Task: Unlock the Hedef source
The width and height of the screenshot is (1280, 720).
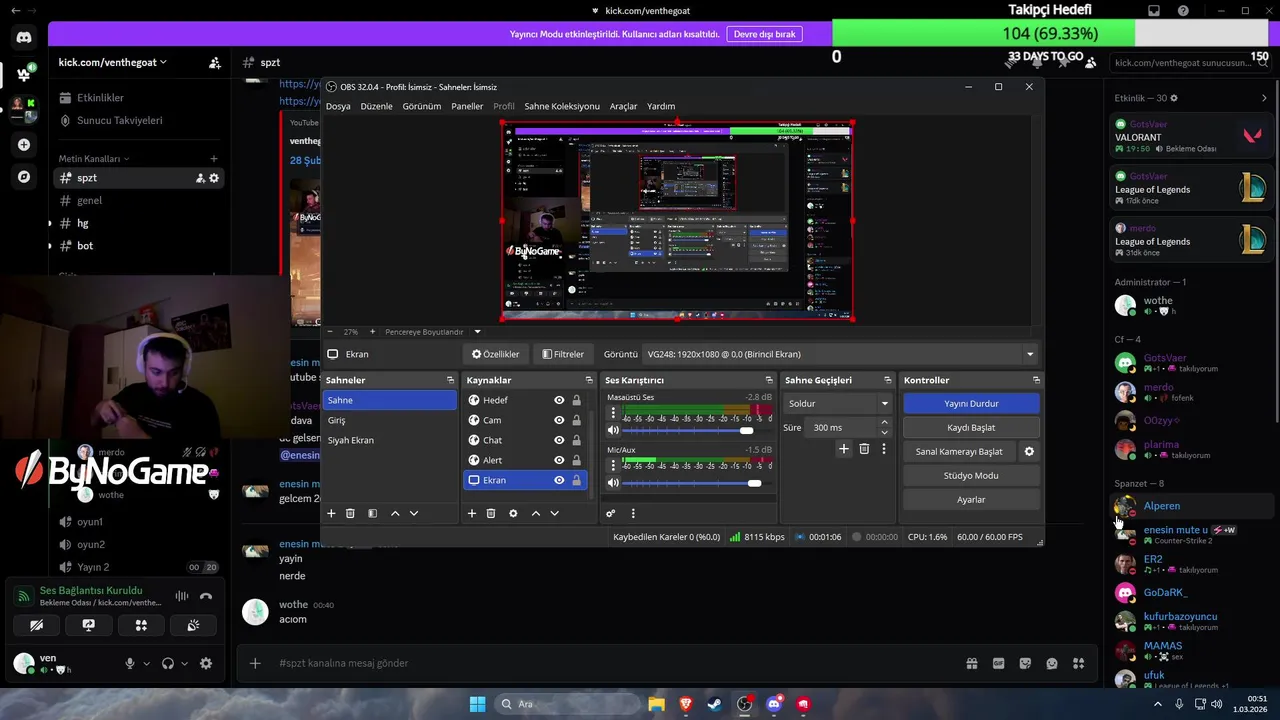Action: tap(576, 400)
